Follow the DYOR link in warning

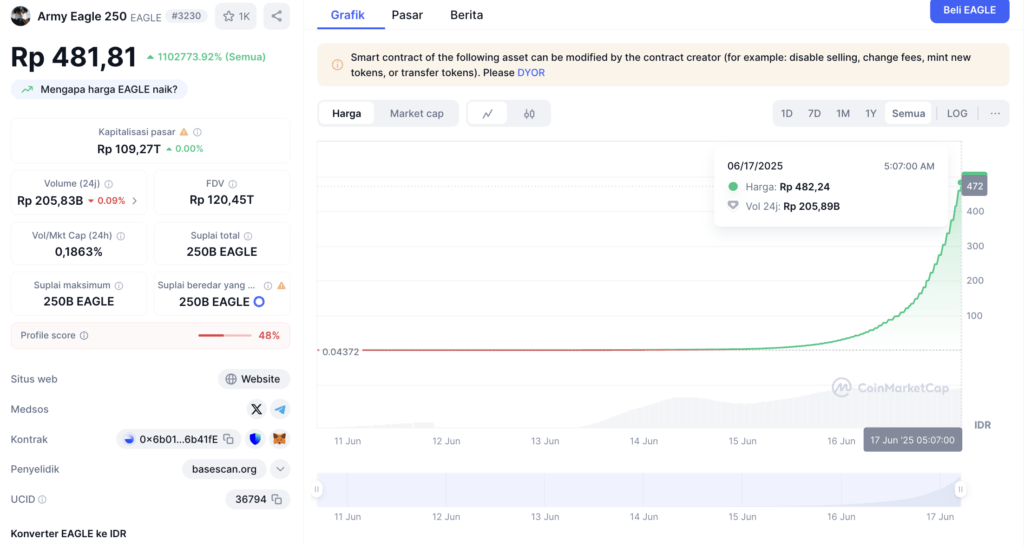(531, 73)
